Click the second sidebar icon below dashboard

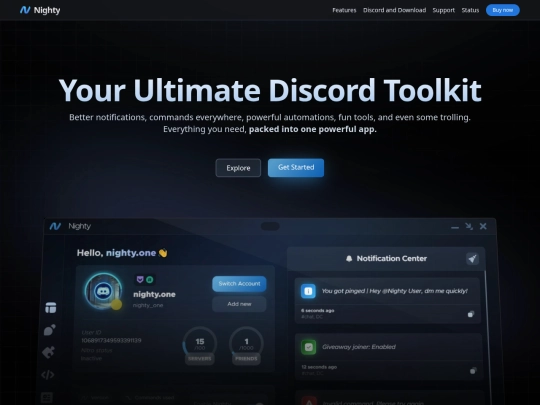coord(50,330)
